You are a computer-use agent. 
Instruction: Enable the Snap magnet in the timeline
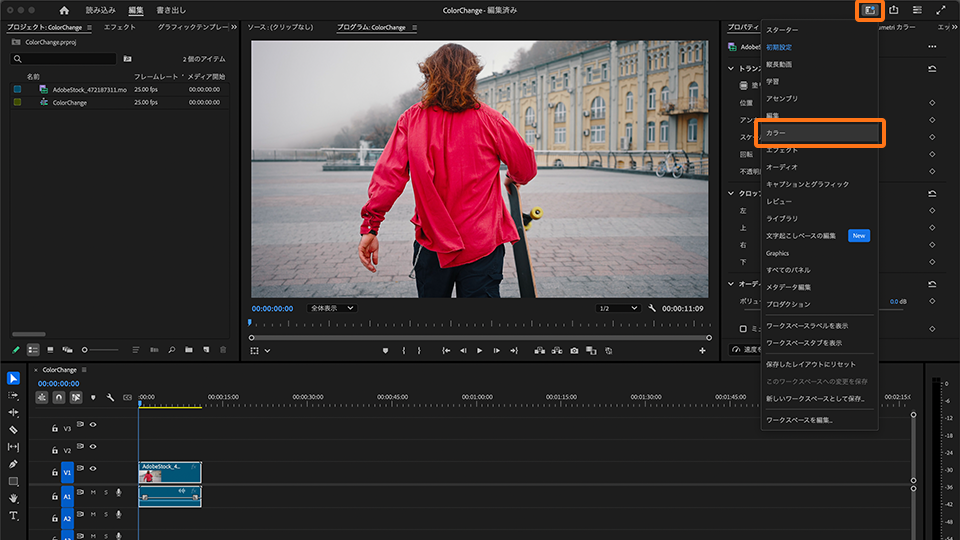(59, 397)
